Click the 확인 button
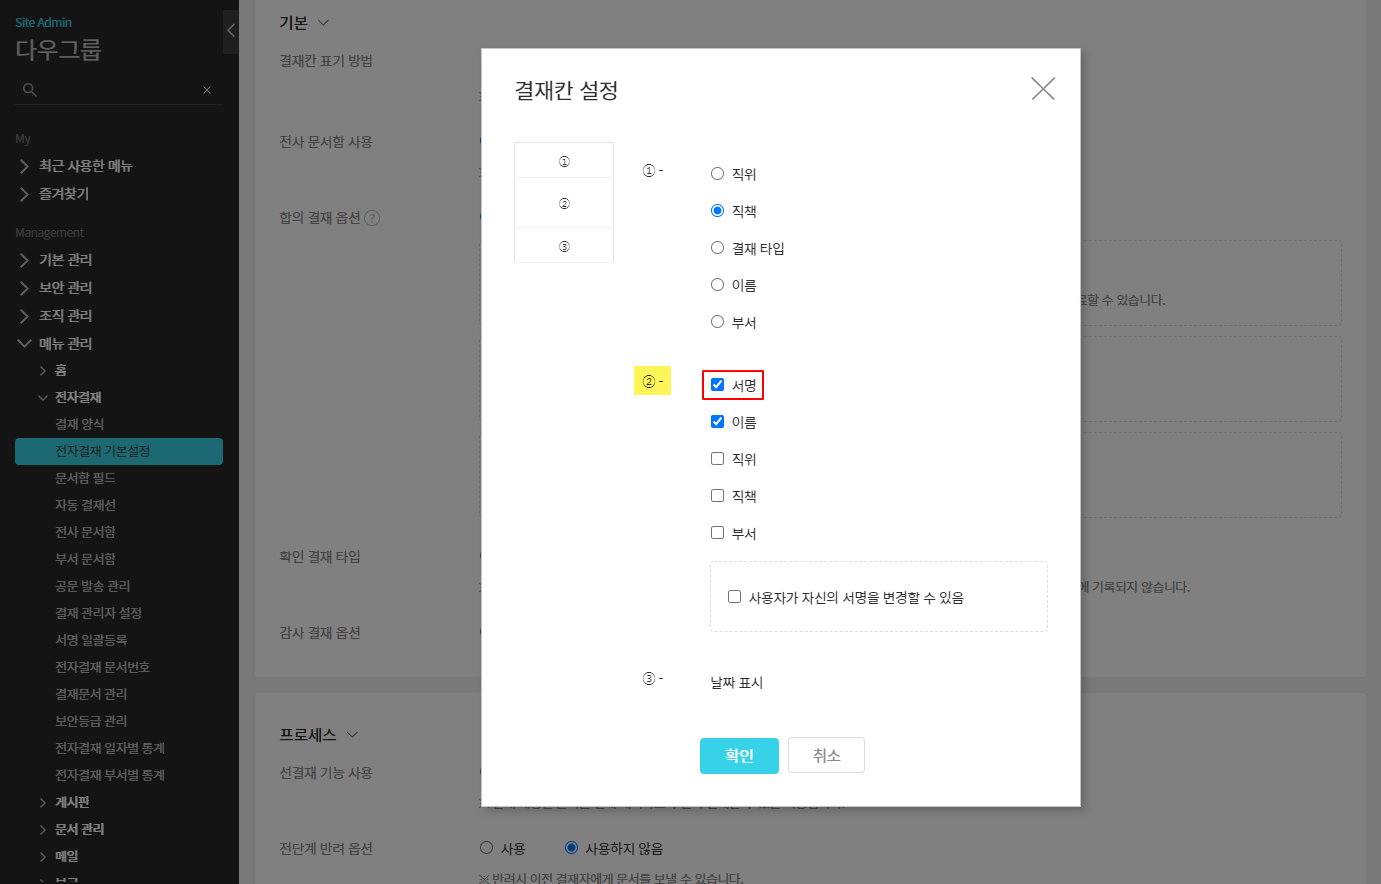Image resolution: width=1381 pixels, height=884 pixels. click(739, 756)
